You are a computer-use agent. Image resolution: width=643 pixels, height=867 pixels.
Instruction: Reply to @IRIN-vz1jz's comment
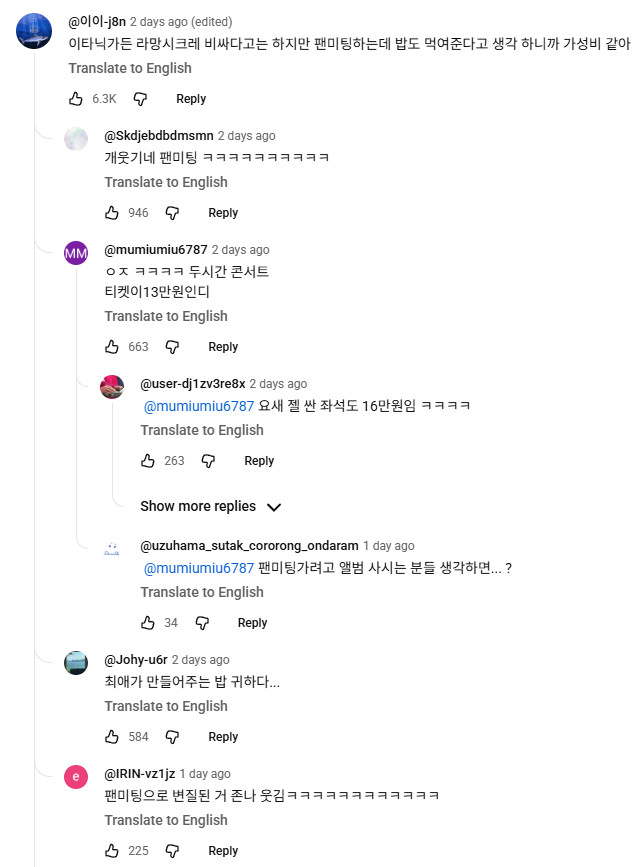pos(223,851)
